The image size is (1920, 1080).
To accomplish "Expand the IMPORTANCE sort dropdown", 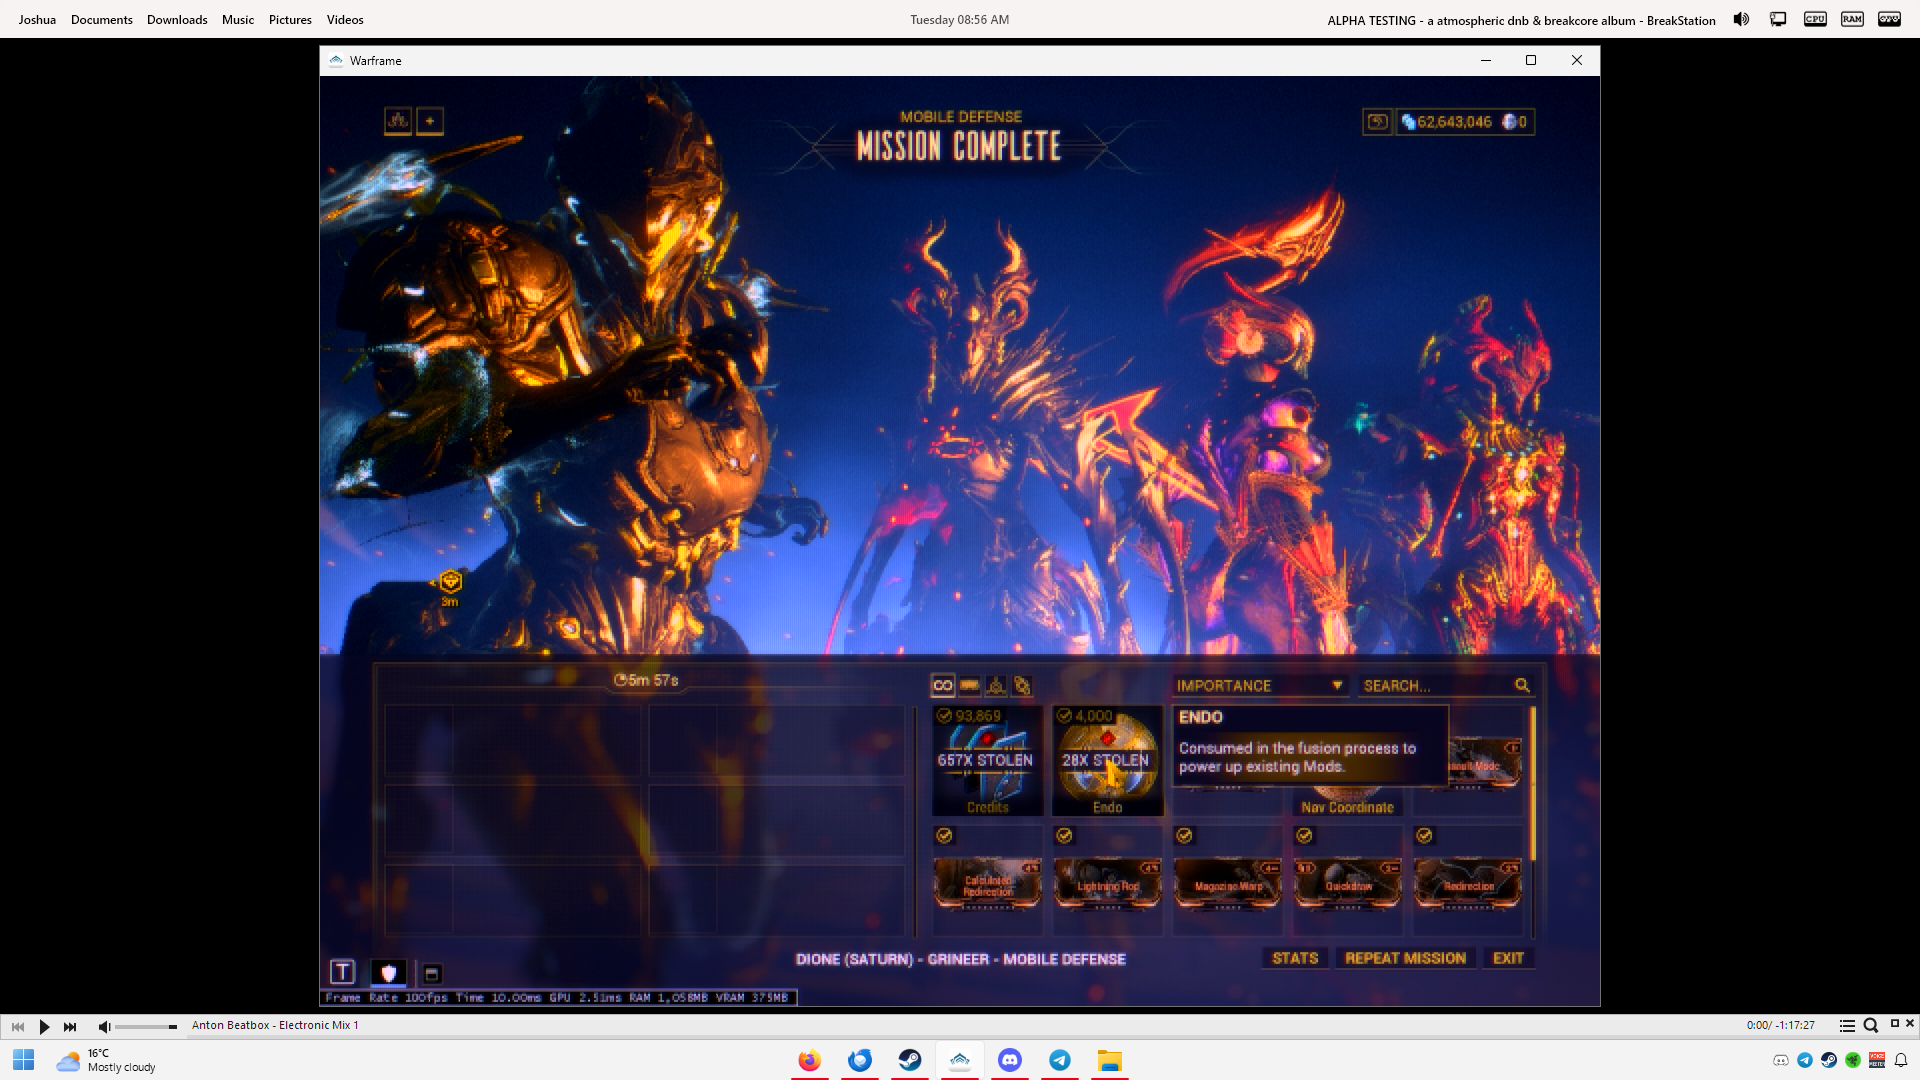I will pyautogui.click(x=1260, y=686).
